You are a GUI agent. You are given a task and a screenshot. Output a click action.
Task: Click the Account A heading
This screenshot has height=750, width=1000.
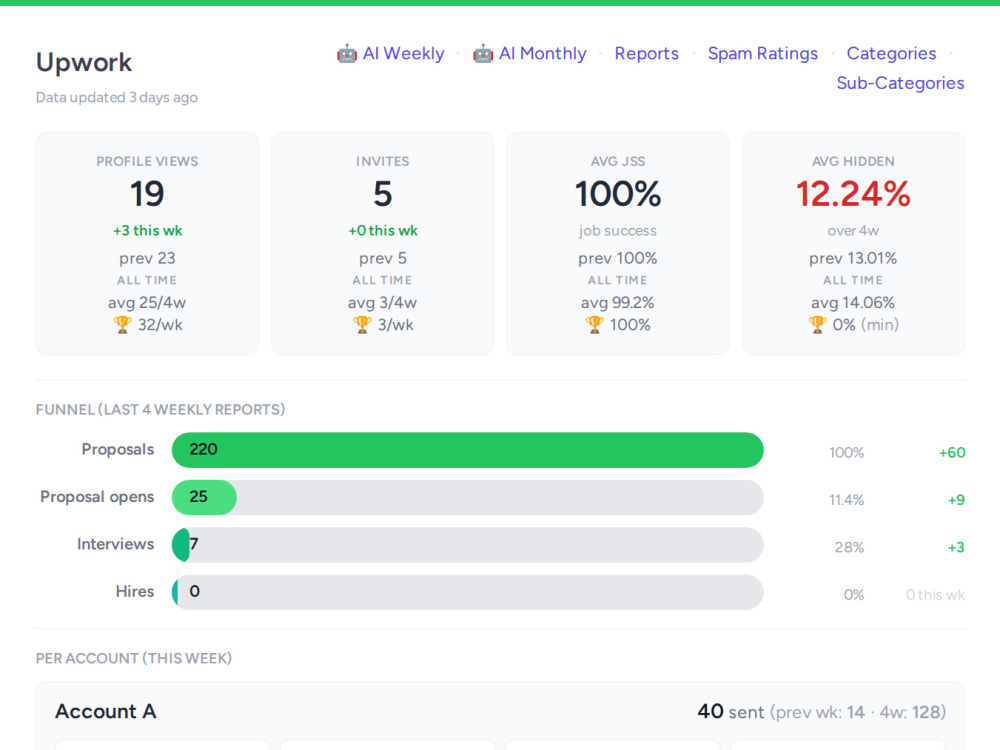point(106,711)
